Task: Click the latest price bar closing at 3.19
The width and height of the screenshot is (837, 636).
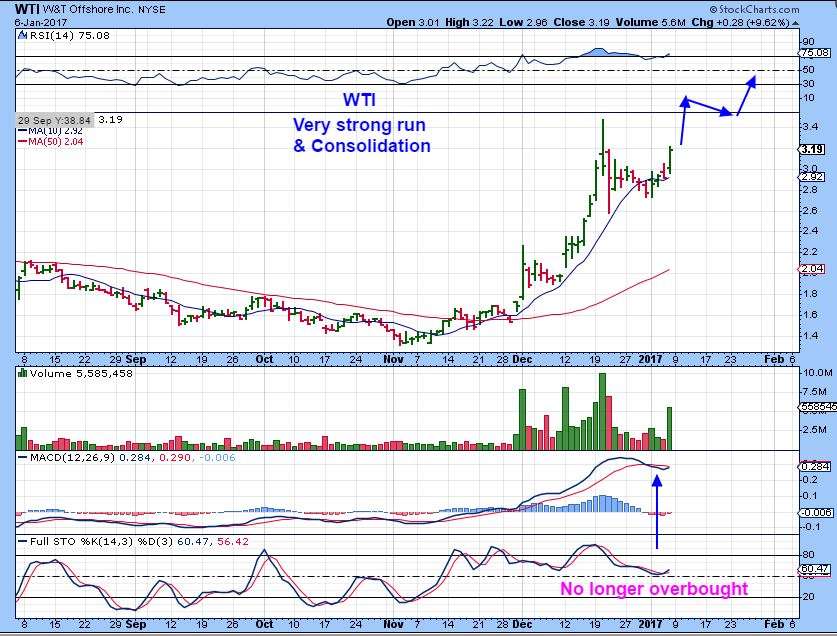Action: click(669, 160)
